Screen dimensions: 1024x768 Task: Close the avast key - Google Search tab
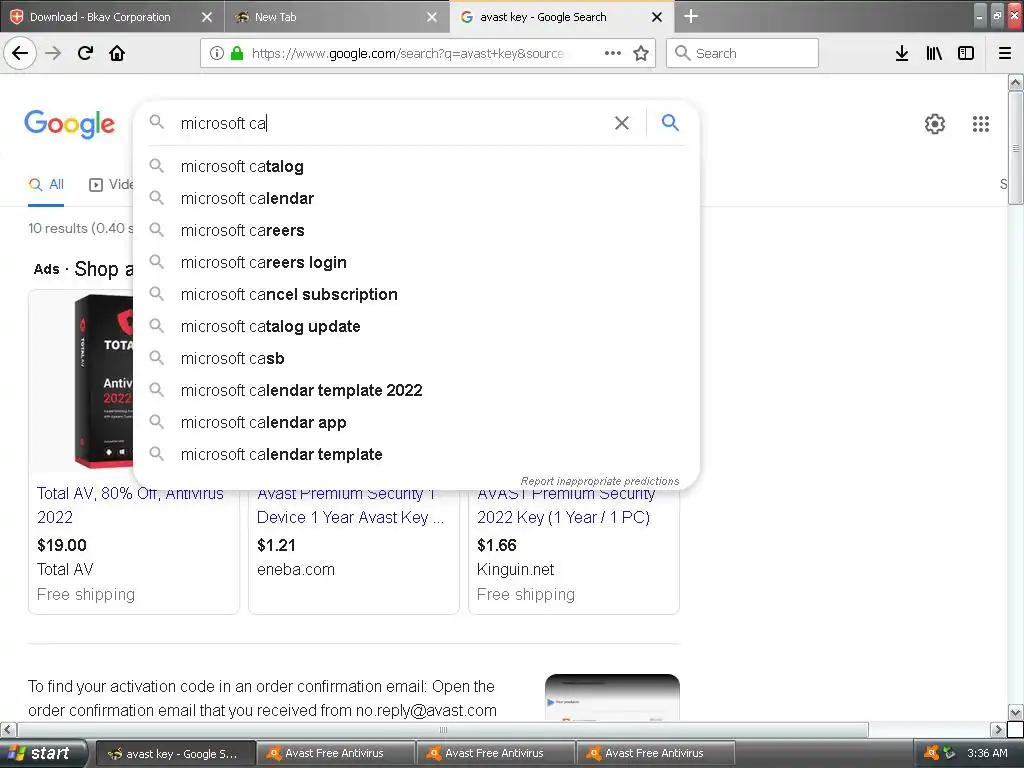click(657, 17)
